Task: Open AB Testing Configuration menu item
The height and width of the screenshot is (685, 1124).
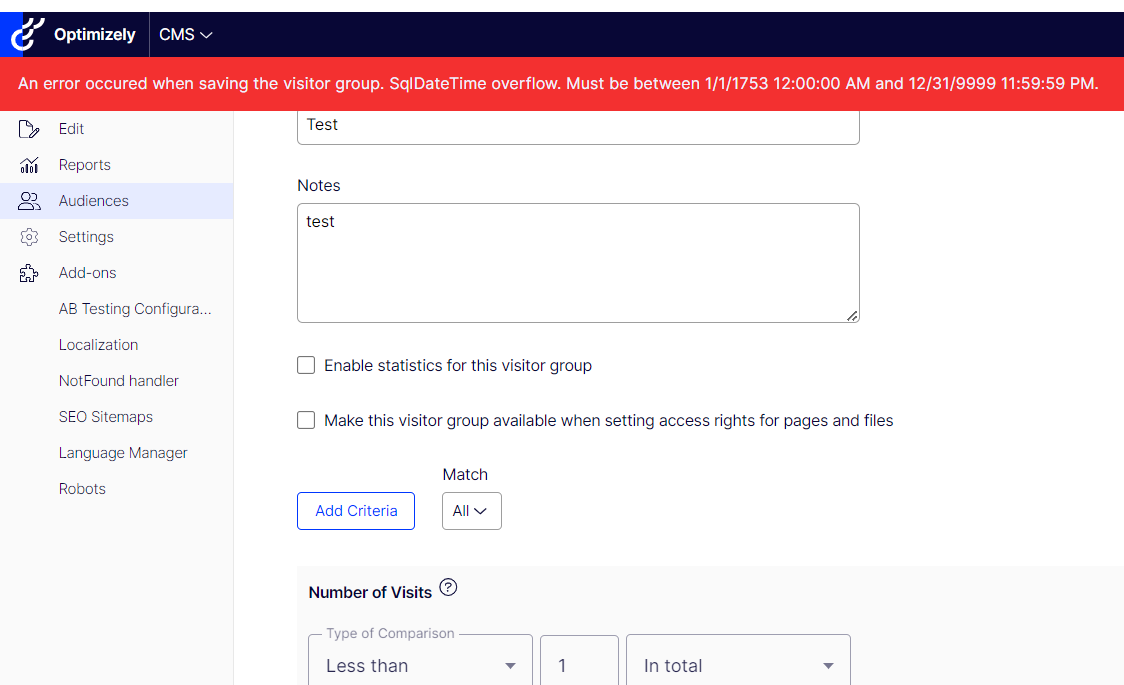Action: click(135, 309)
